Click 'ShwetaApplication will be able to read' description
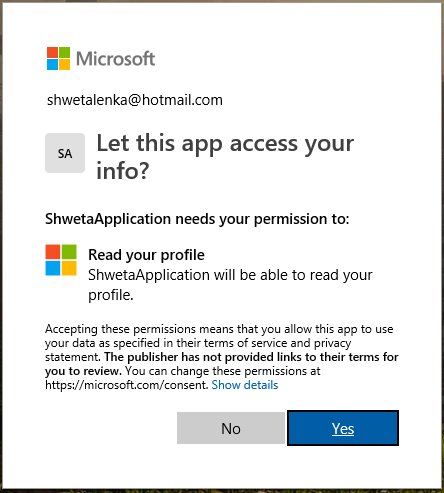Screen dimensions: 444x493 230,285
